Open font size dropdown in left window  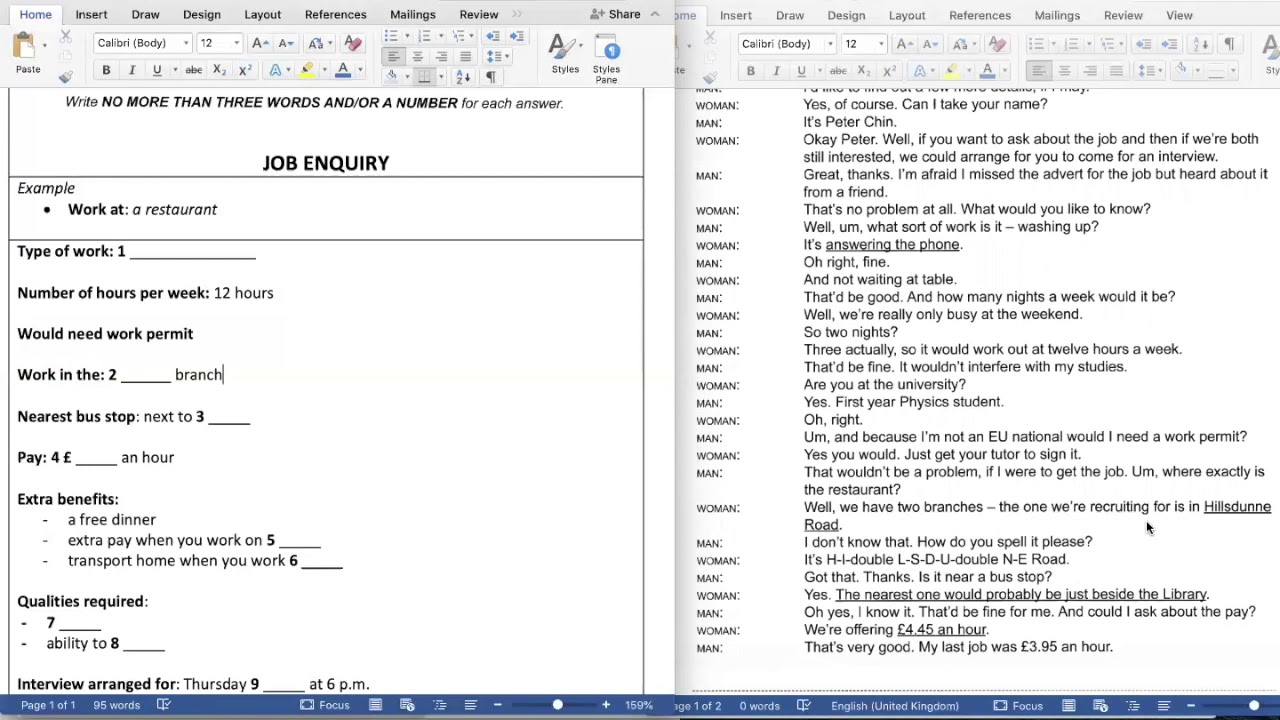pos(236,43)
